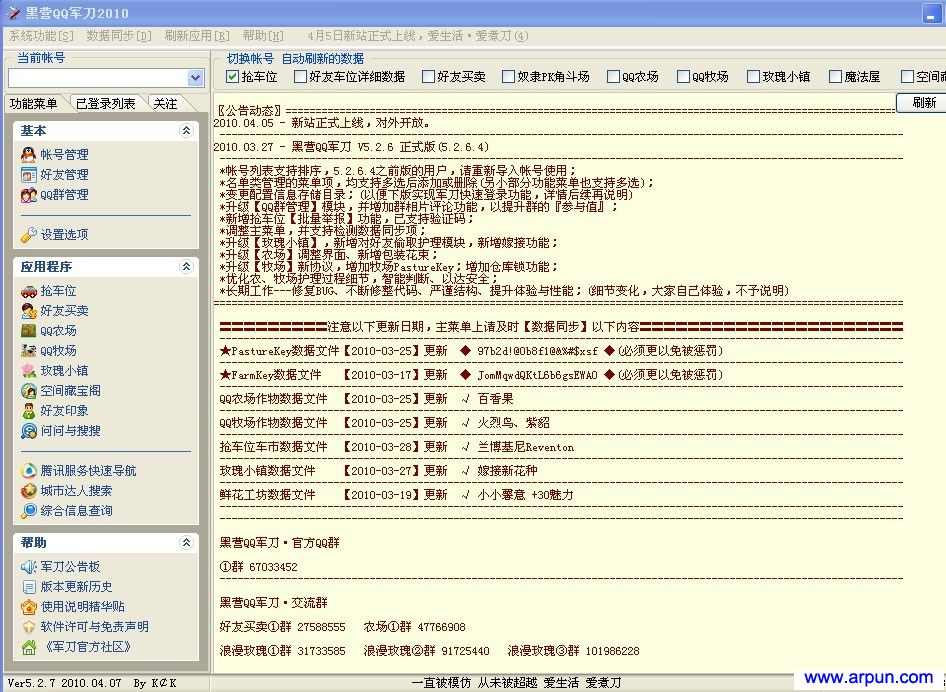
Task: Collapse the 应用程序 panel section
Action: pyautogui.click(x=186, y=267)
